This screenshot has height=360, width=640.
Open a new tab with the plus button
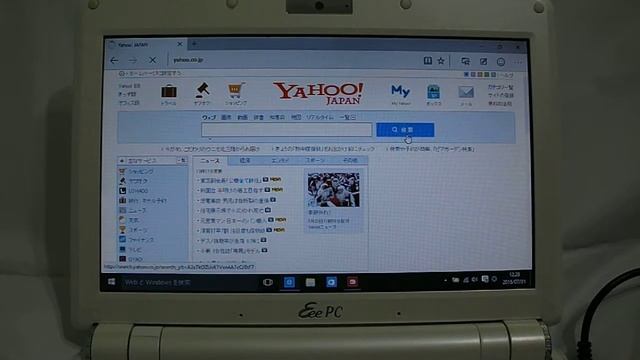[x=195, y=44]
